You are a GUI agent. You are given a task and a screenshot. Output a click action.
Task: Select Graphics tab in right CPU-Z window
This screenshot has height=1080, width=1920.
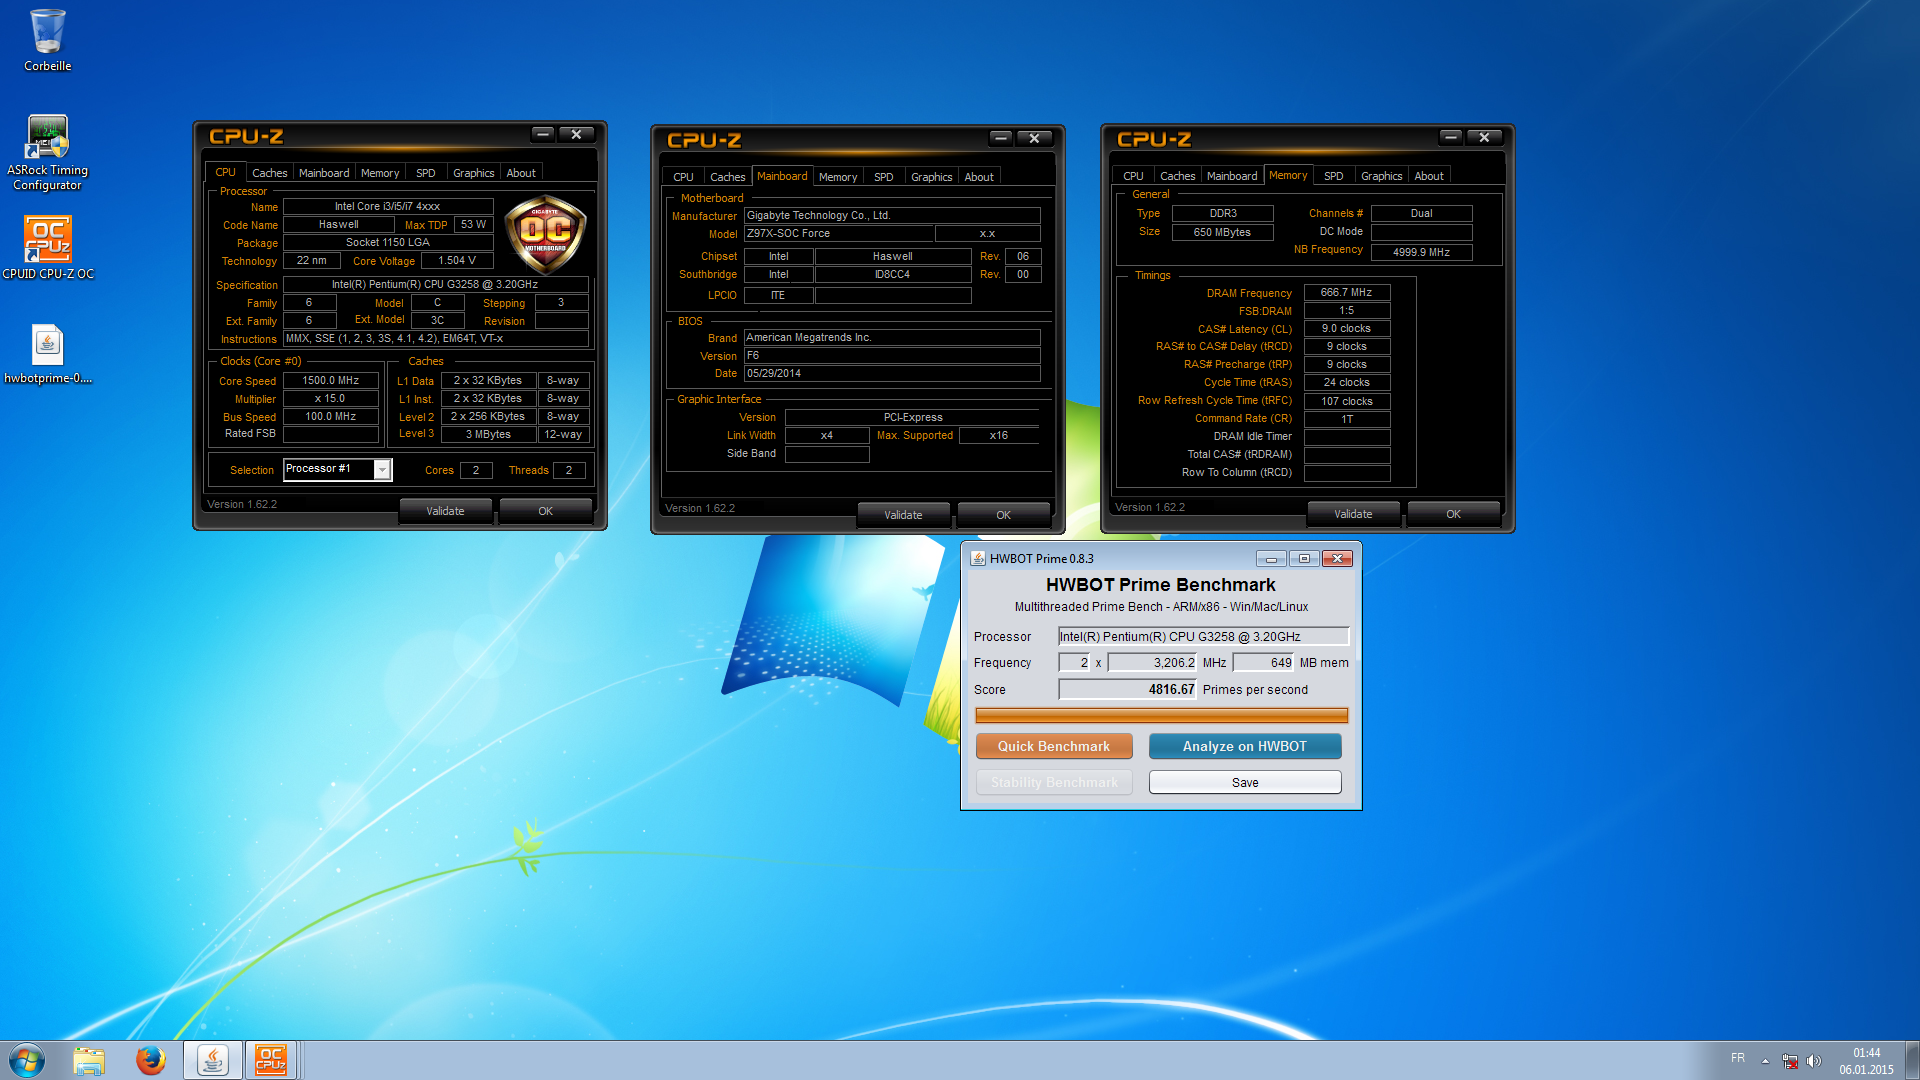pos(1382,176)
